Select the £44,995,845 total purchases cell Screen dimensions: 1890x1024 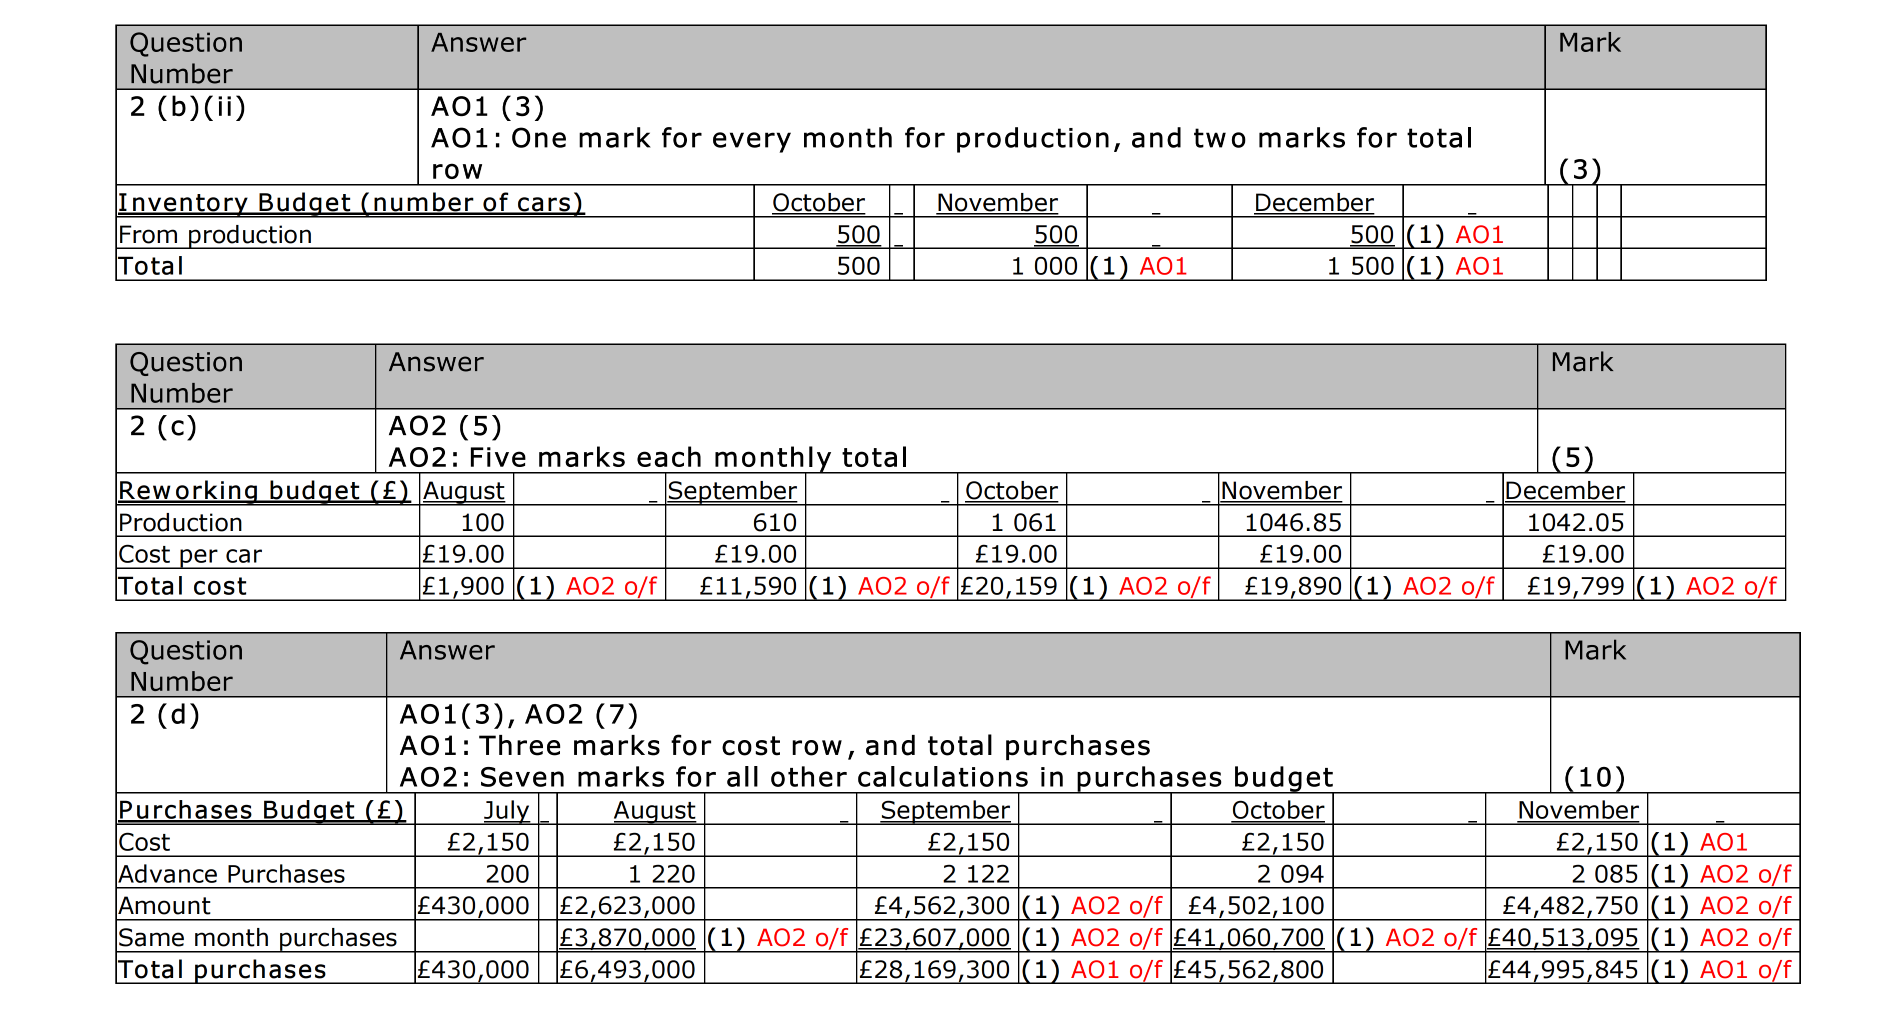pyautogui.click(x=1563, y=970)
